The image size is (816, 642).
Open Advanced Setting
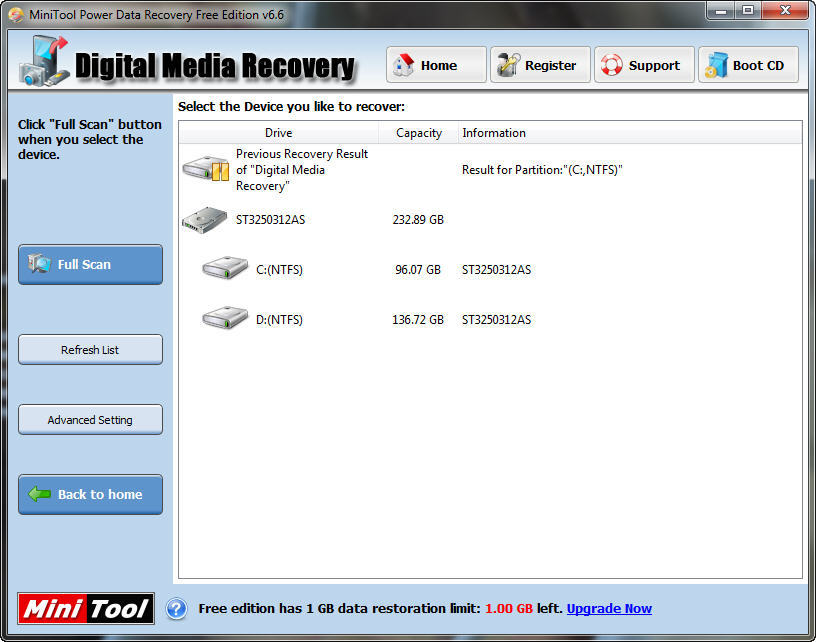click(x=90, y=420)
